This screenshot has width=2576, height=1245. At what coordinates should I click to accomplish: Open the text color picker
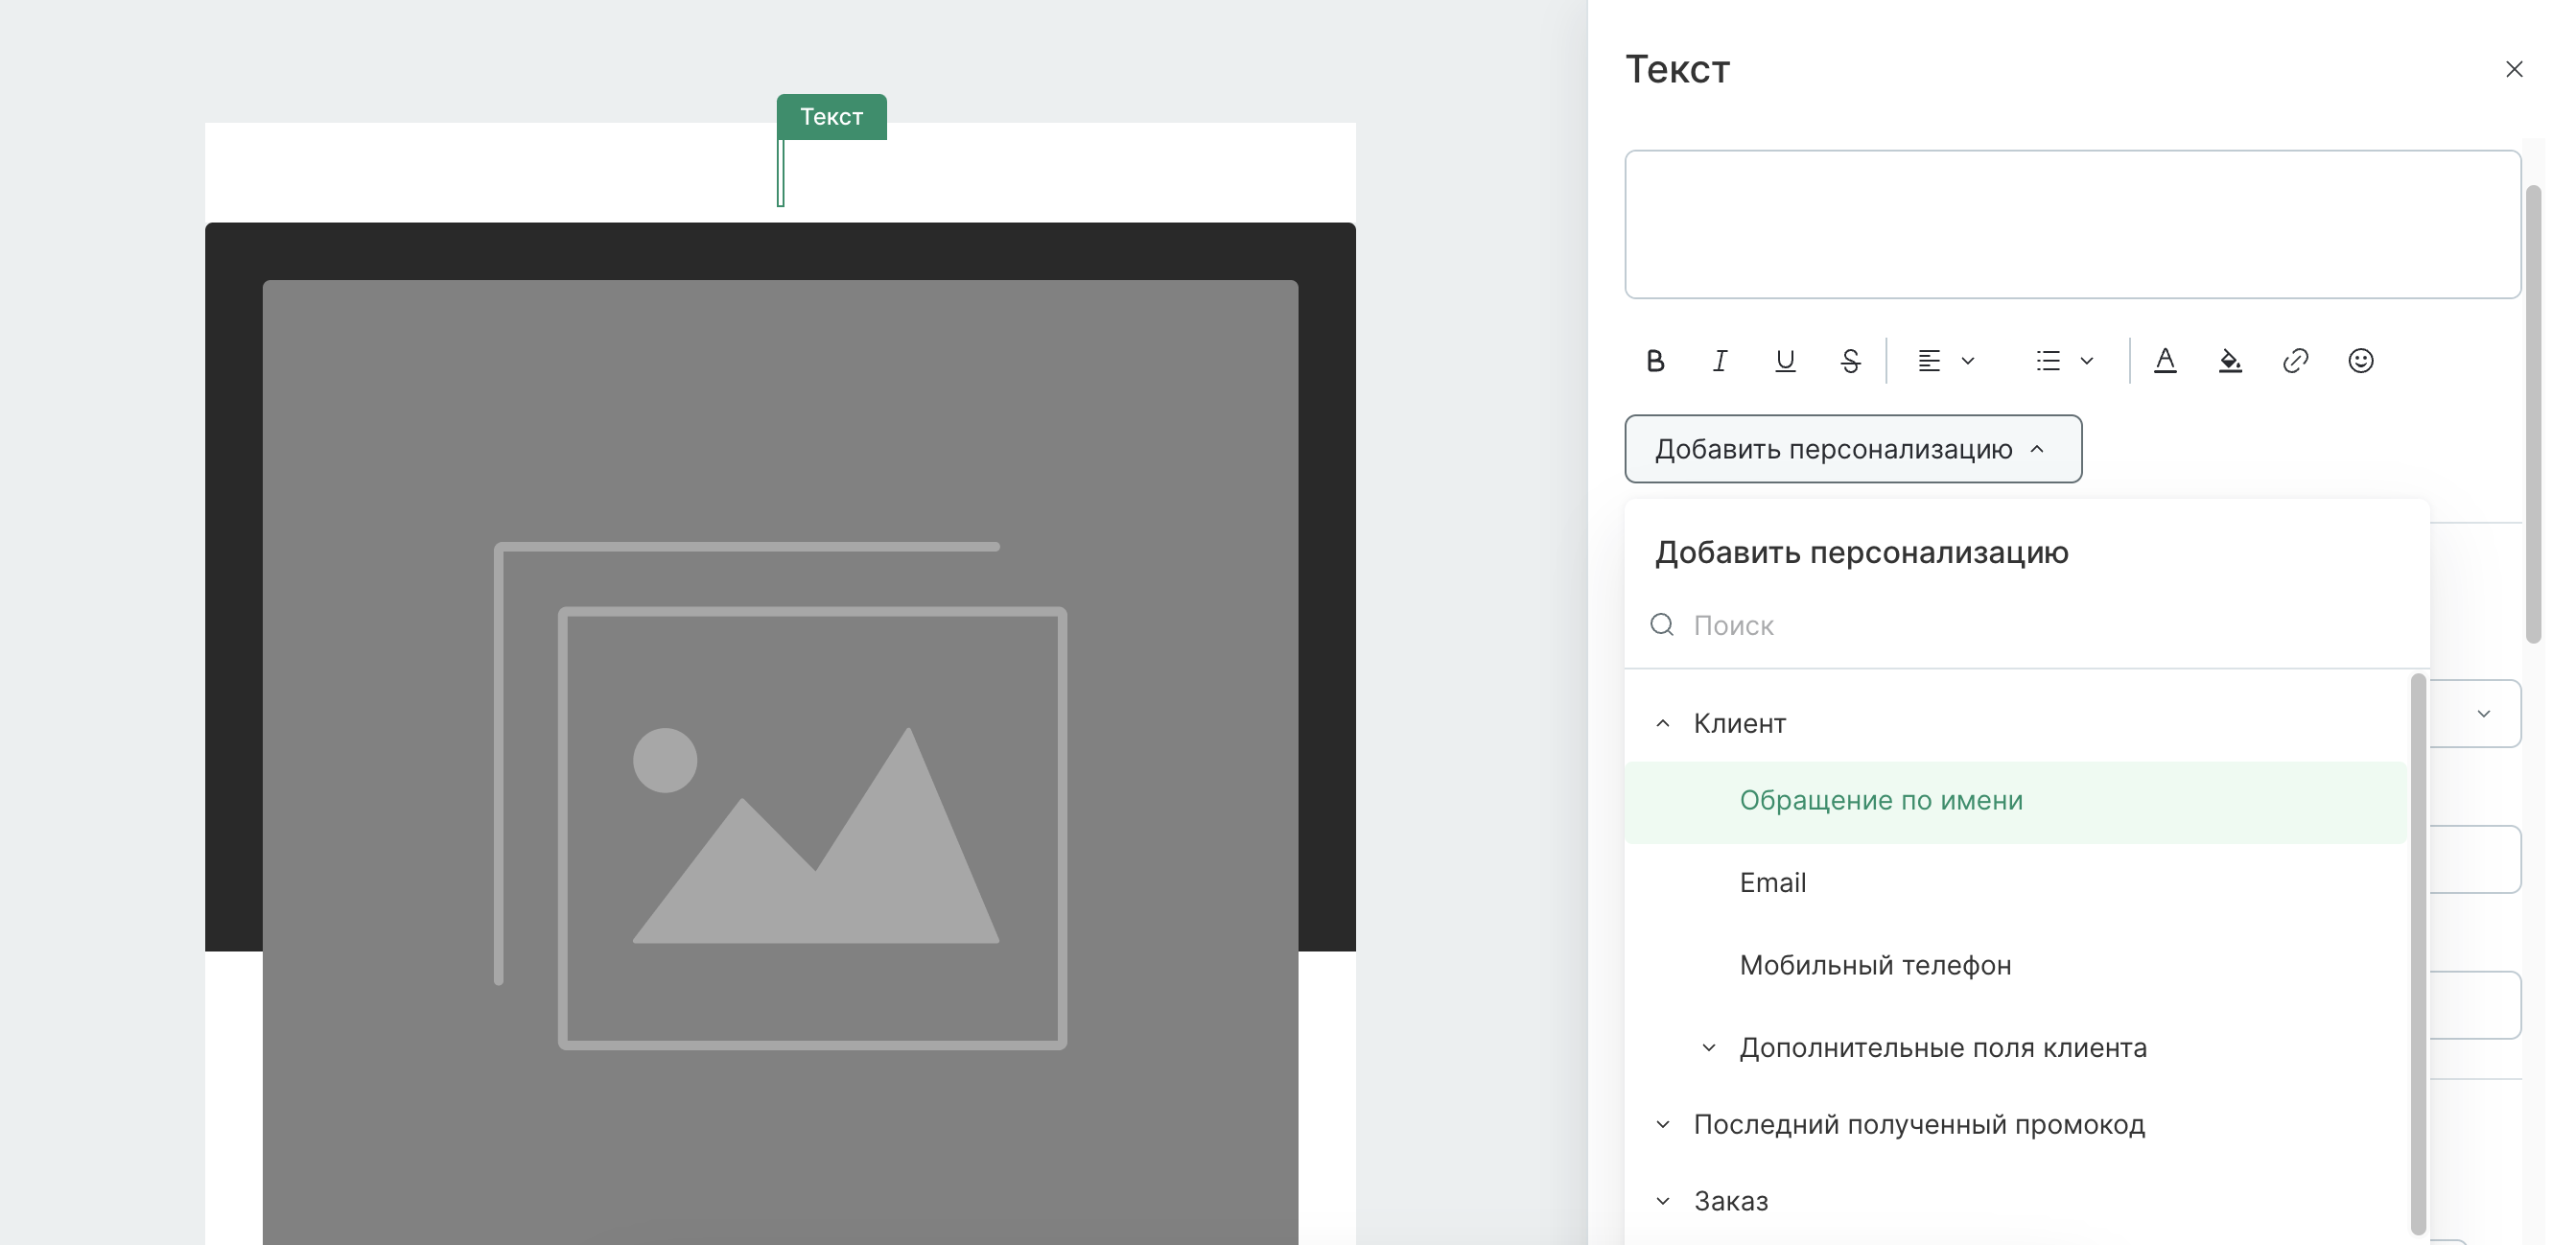(2165, 361)
